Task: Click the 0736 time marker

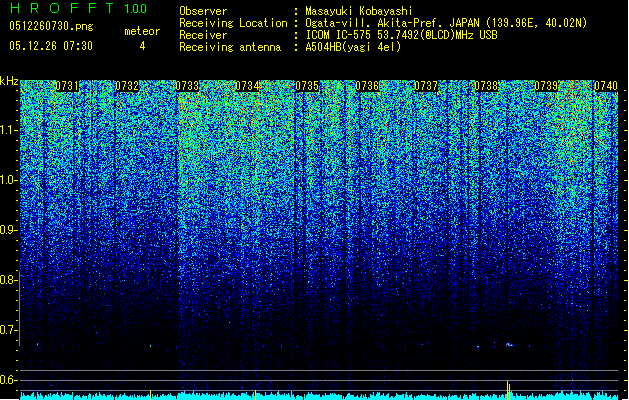Action: [367, 86]
